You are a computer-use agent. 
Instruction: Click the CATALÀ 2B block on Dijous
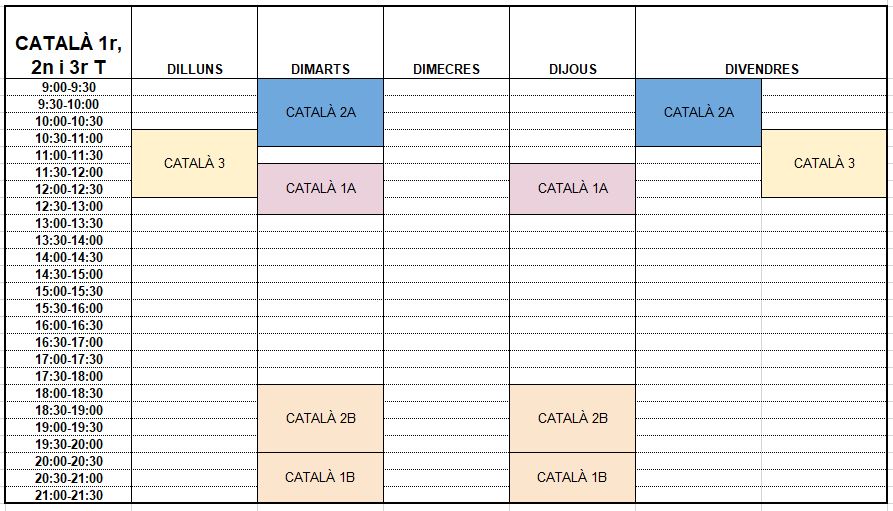coord(572,419)
